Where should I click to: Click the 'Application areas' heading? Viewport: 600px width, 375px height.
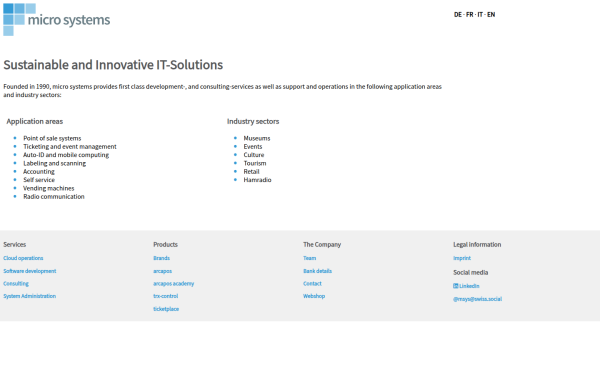(35, 121)
